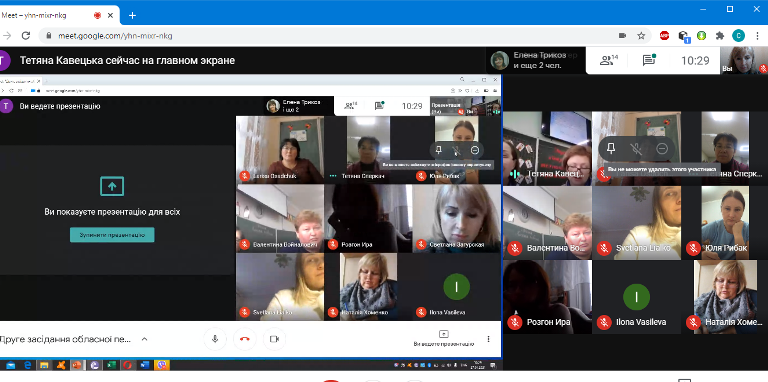
Task: Click the stop presentation teal button
Action: pyautogui.click(x=112, y=235)
